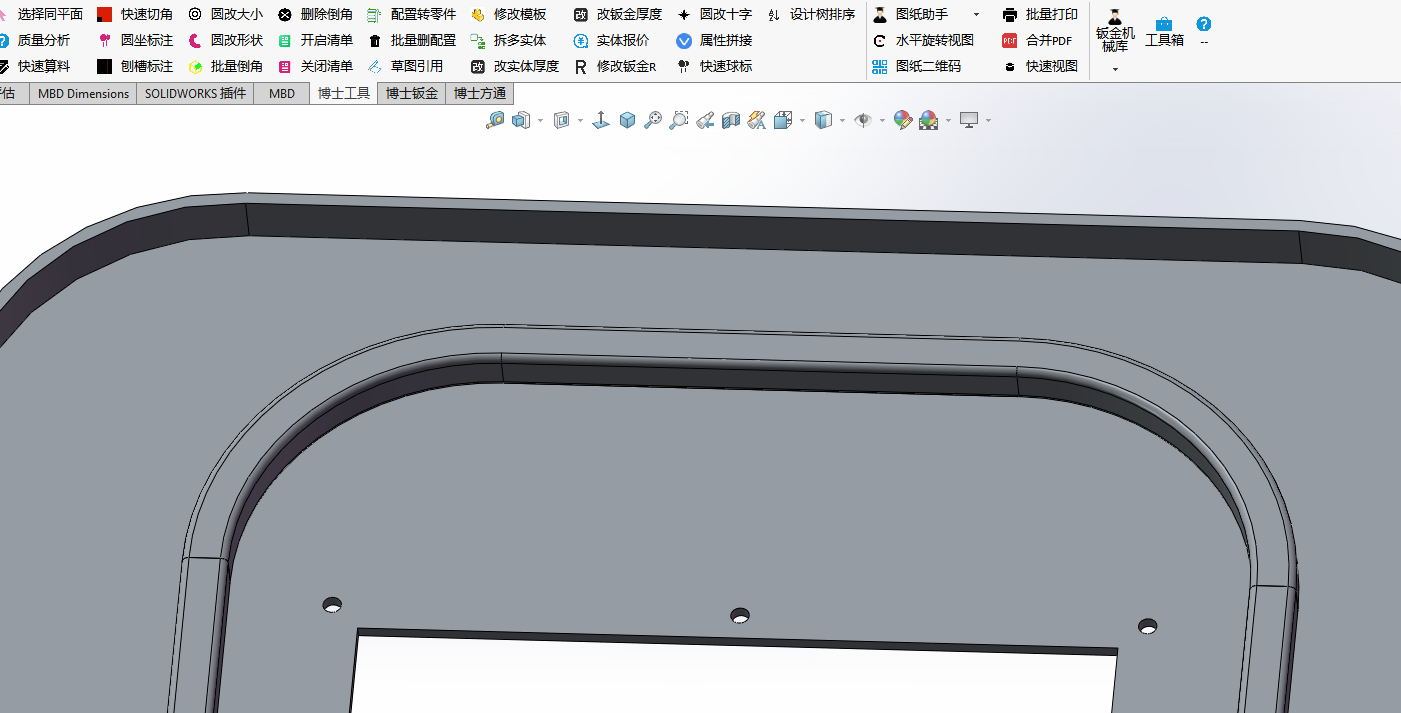Click the 批量打印 batch print icon

coord(1010,14)
